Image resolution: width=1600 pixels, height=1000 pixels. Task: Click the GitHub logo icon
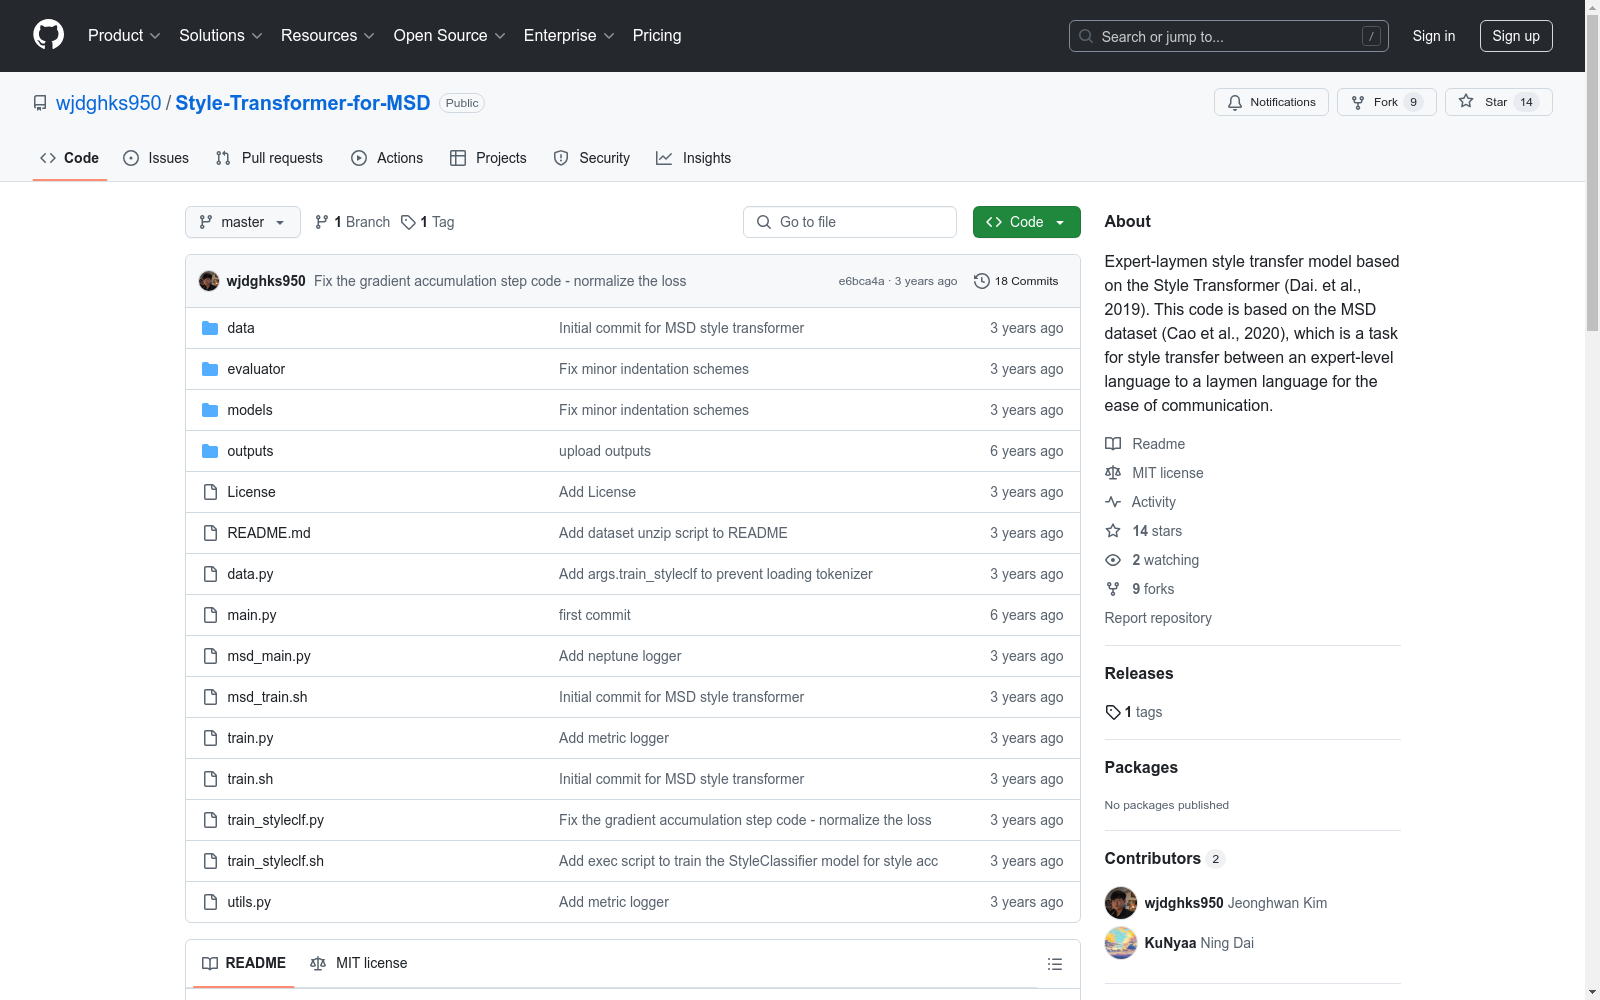tap(48, 35)
